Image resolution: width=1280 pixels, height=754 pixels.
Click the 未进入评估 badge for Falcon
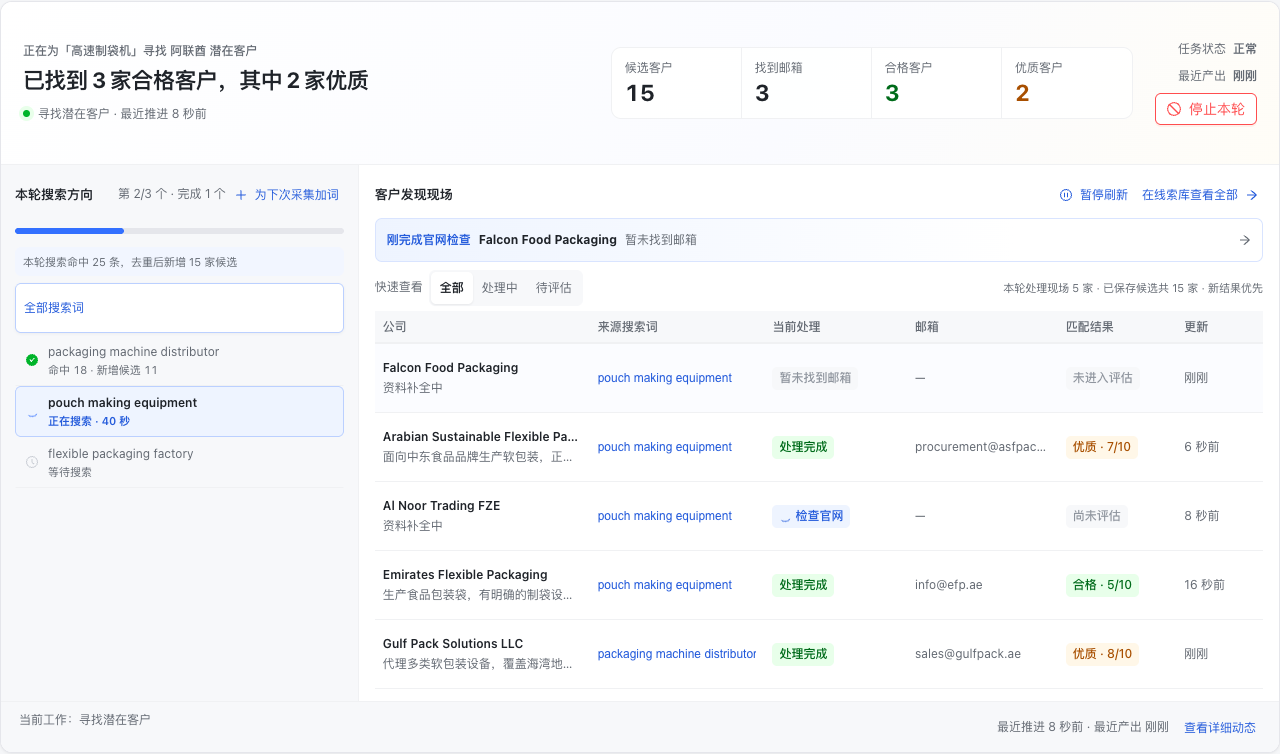1102,378
